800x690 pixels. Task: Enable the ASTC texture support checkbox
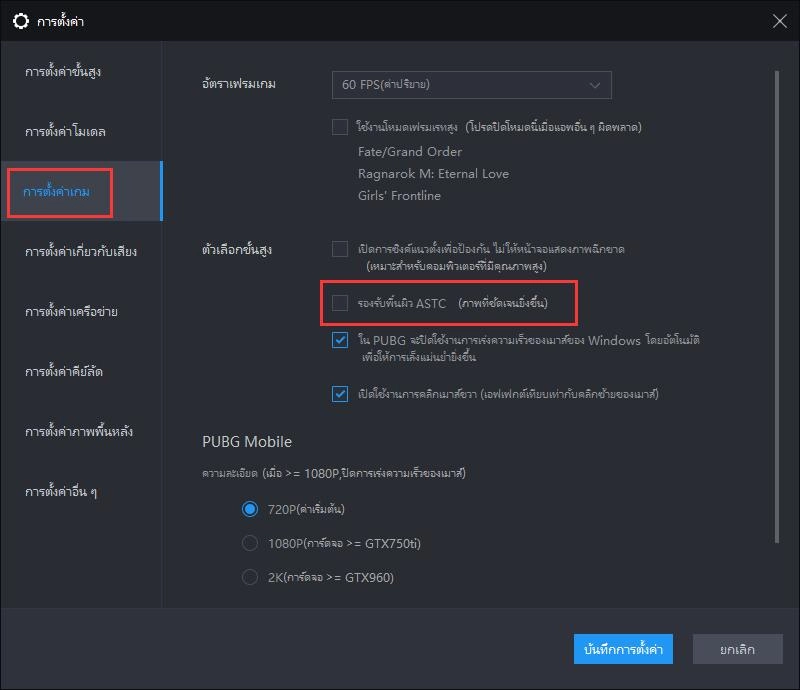[x=340, y=302]
